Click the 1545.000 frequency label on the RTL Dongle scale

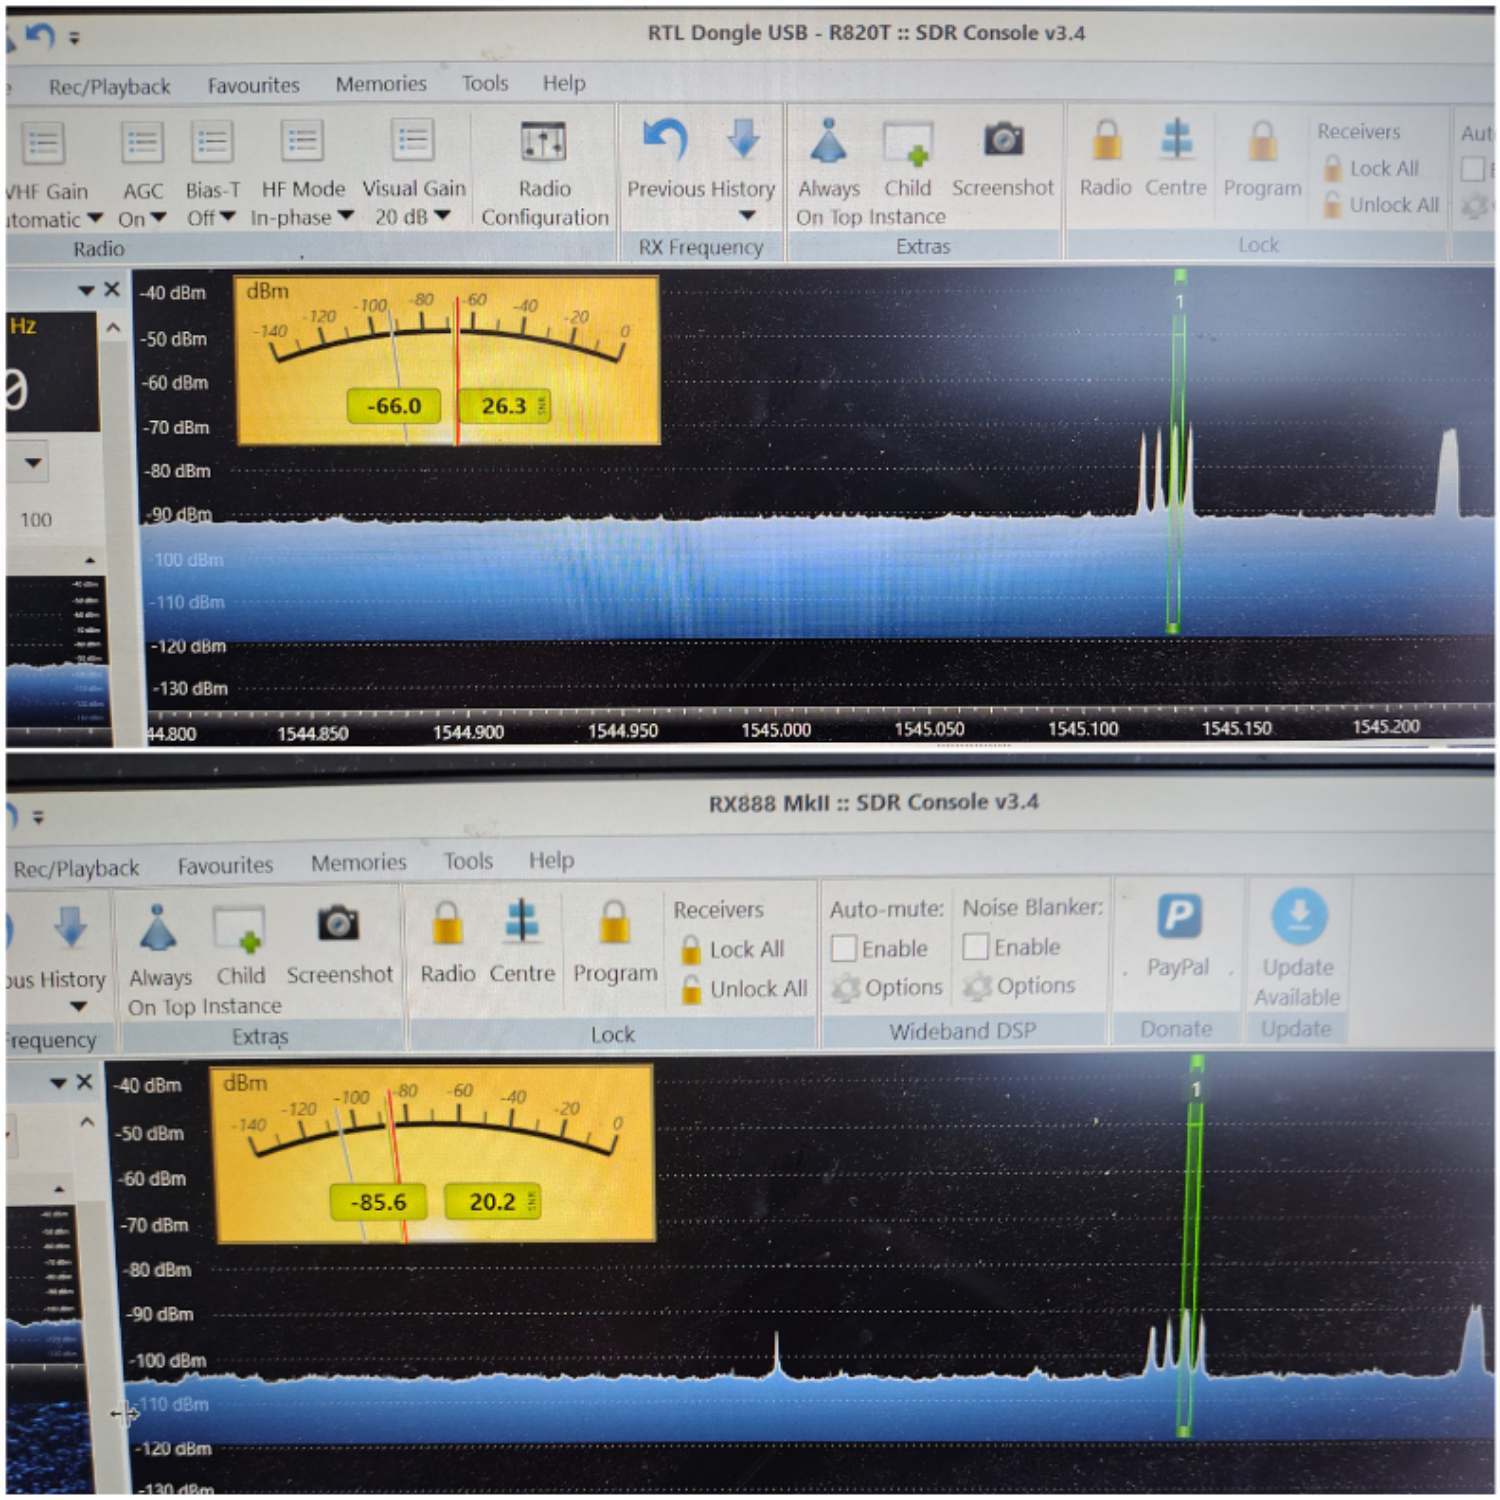click(776, 730)
